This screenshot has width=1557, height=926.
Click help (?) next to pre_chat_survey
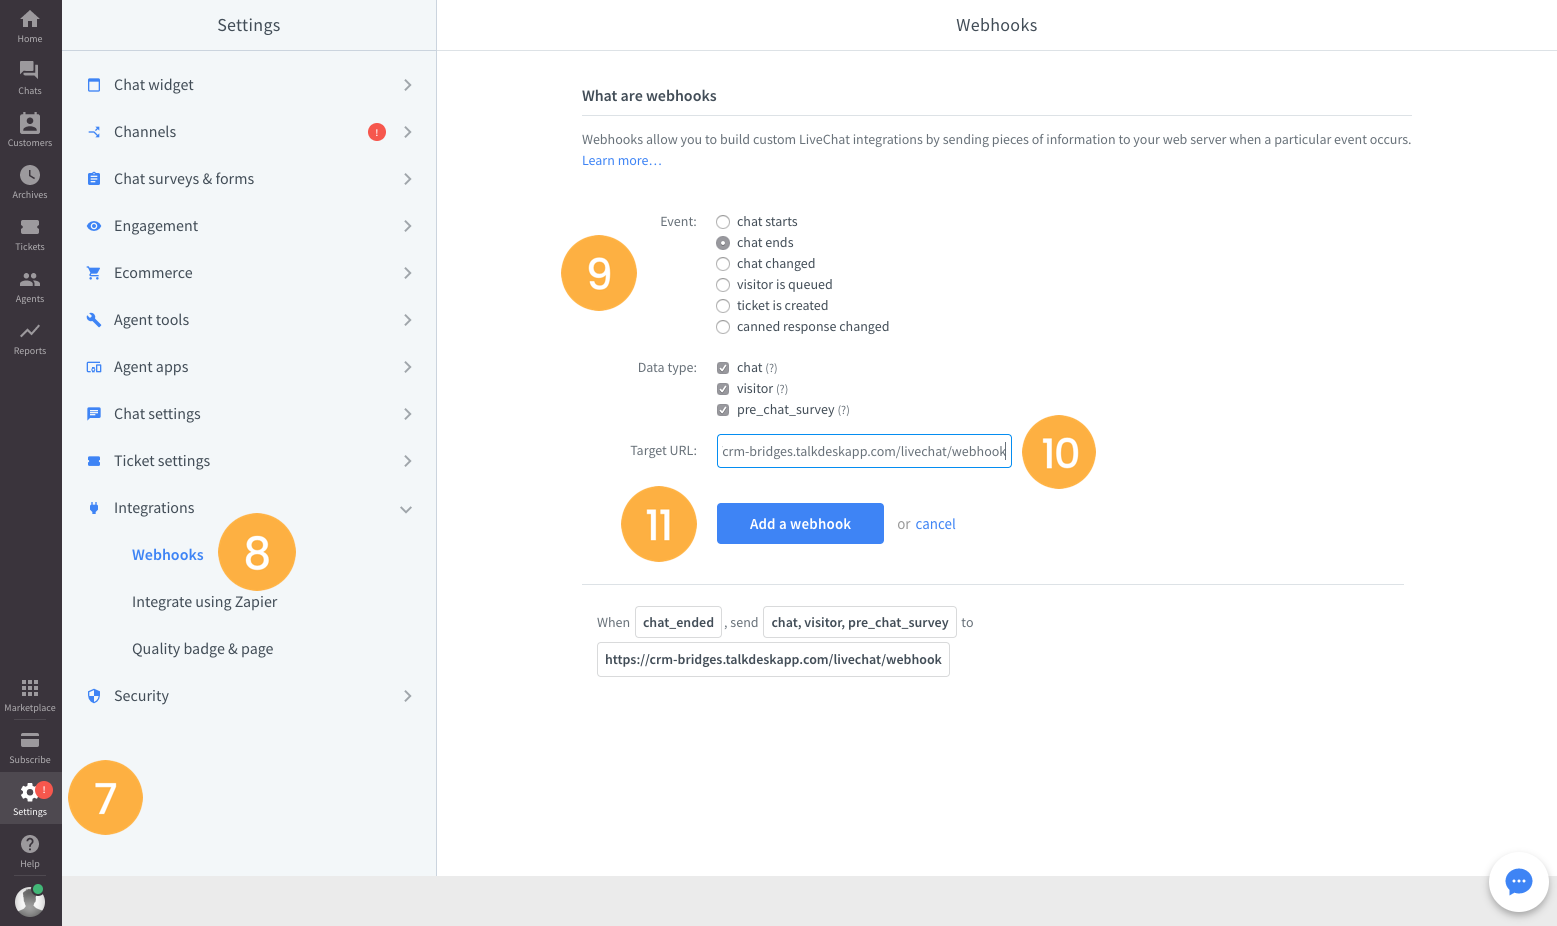click(x=844, y=410)
